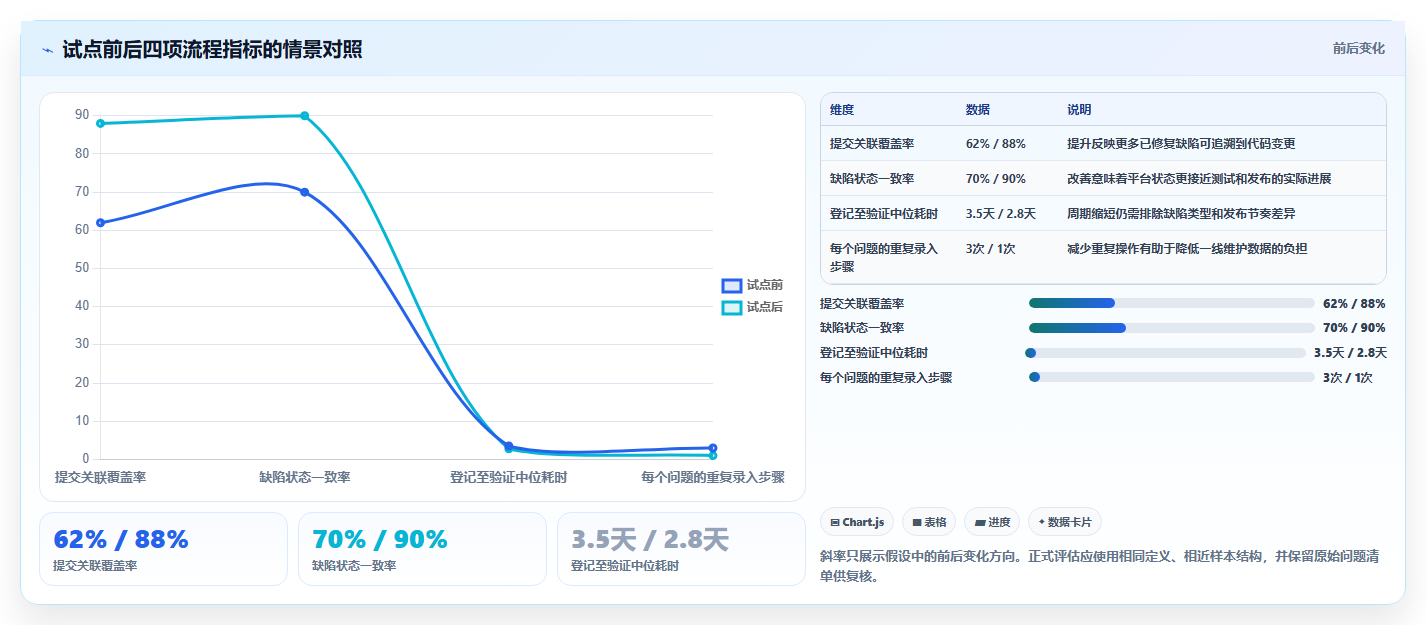Click the title 试点前后四项流程指标的情景对照

click(x=212, y=49)
